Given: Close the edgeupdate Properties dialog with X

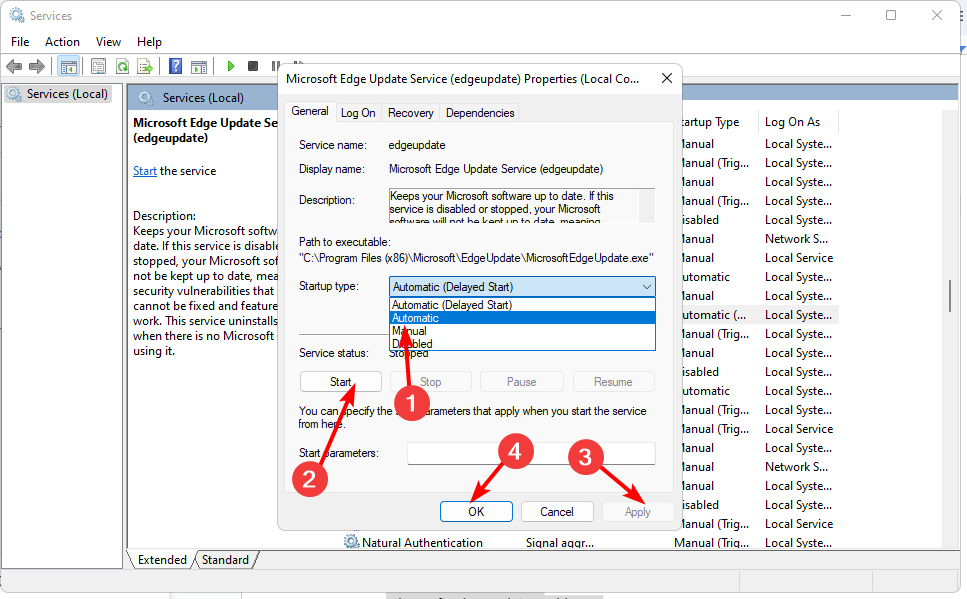Looking at the screenshot, I should (x=667, y=78).
